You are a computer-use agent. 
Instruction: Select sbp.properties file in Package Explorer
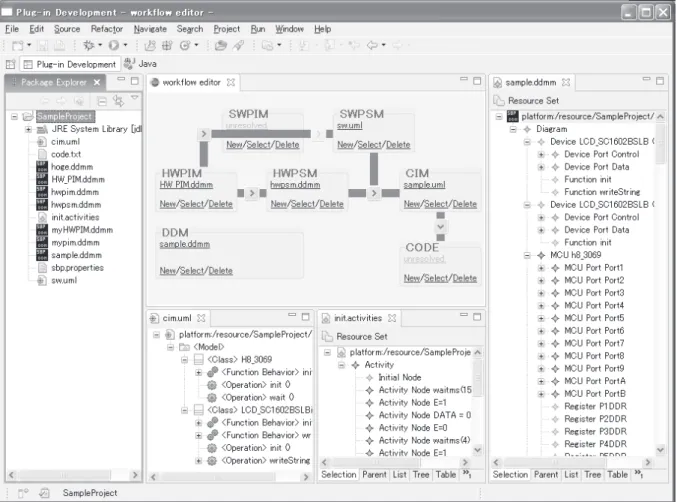[77, 268]
